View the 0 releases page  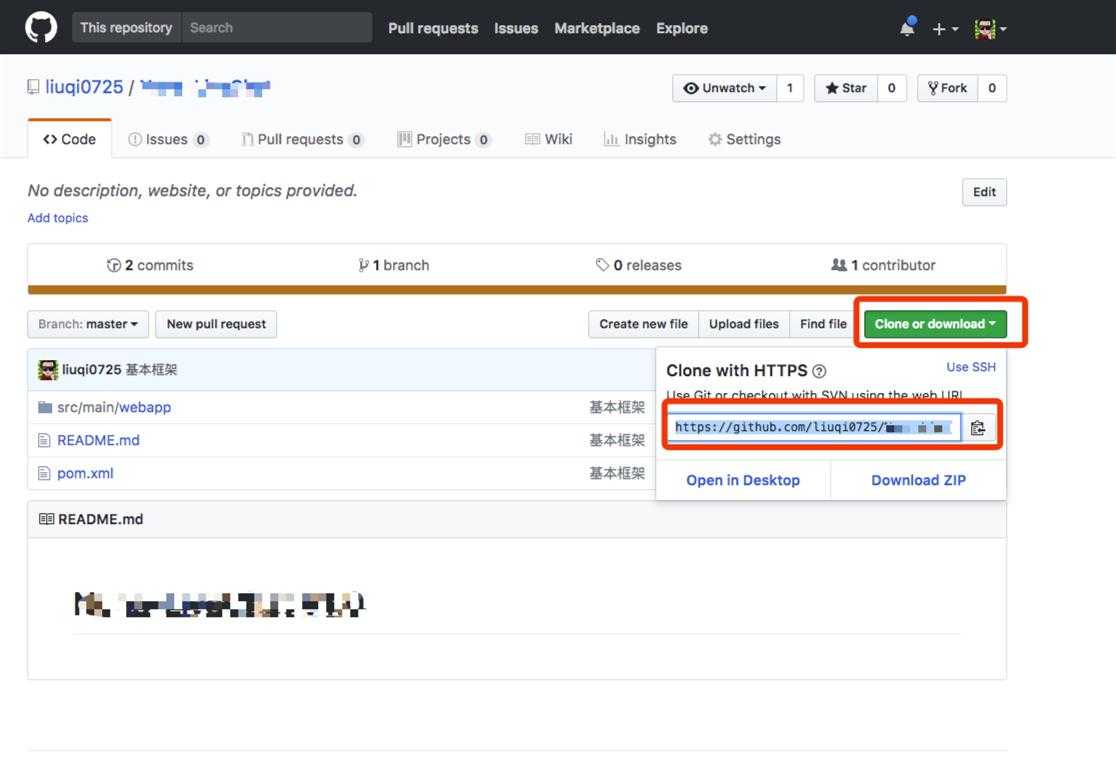tap(638, 265)
